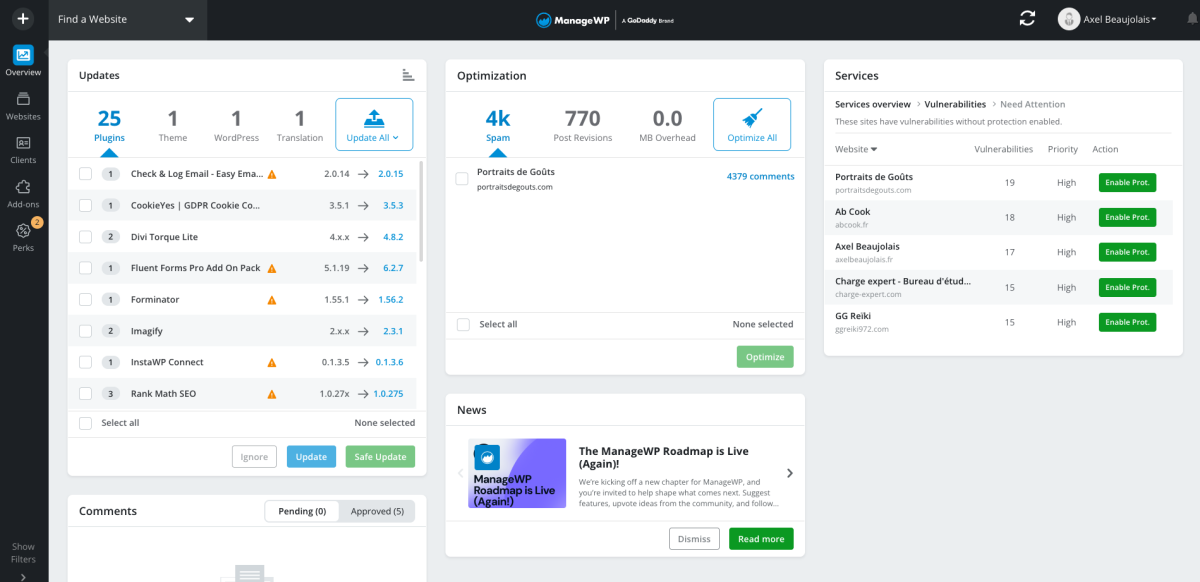Select the 4k Spam tab
This screenshot has height=582, width=1200.
pos(498,127)
